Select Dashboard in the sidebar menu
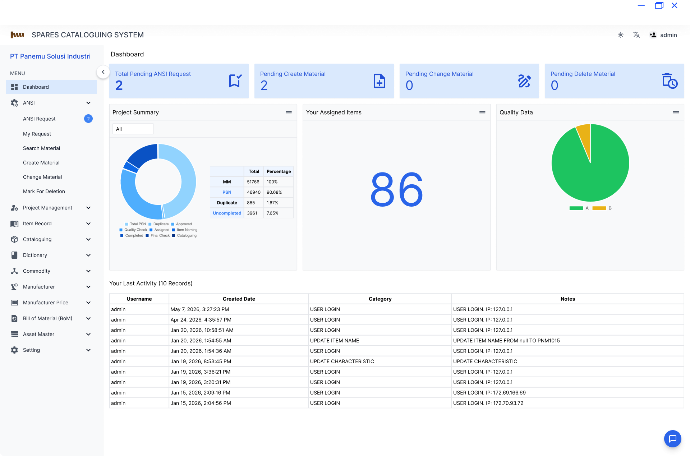 pos(51,87)
